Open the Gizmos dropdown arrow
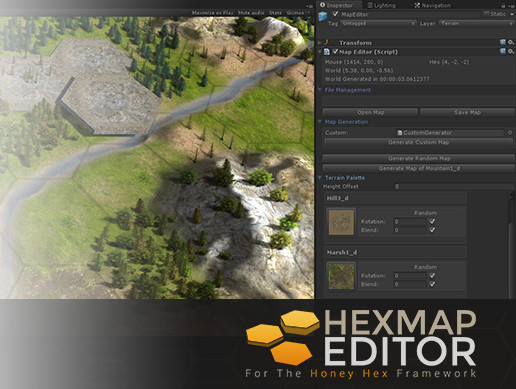516x389 pixels. point(308,13)
